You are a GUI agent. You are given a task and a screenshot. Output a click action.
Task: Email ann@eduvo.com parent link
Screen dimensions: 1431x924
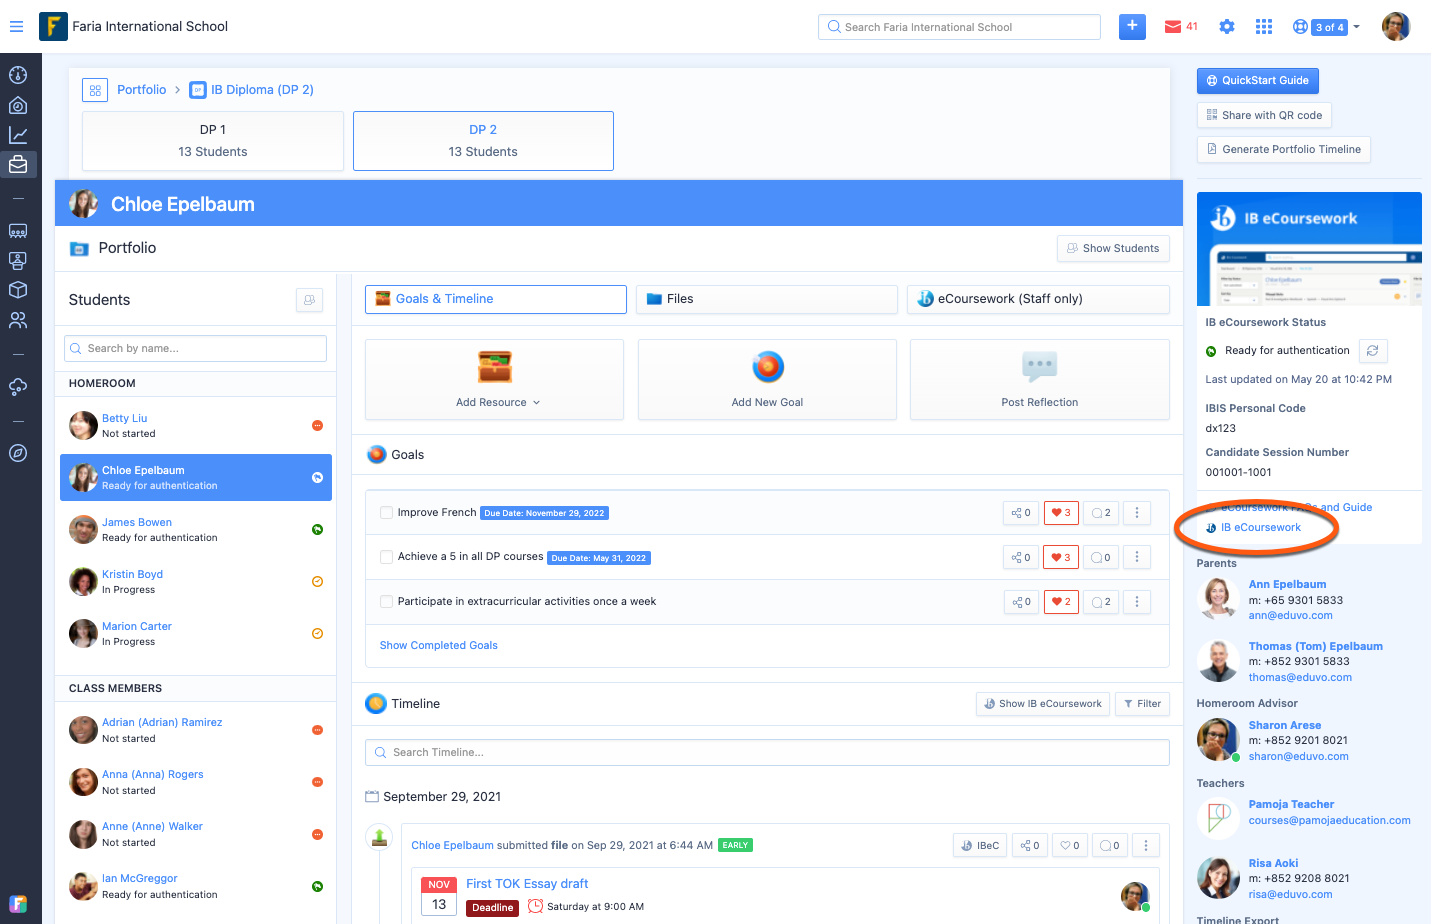pyautogui.click(x=1290, y=616)
